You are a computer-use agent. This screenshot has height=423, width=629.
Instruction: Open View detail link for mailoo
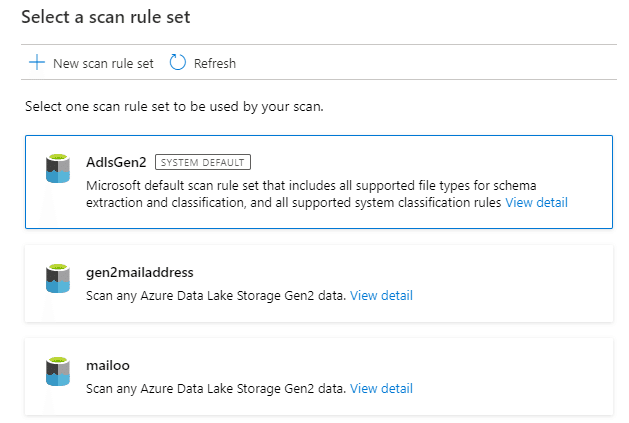[x=381, y=388]
